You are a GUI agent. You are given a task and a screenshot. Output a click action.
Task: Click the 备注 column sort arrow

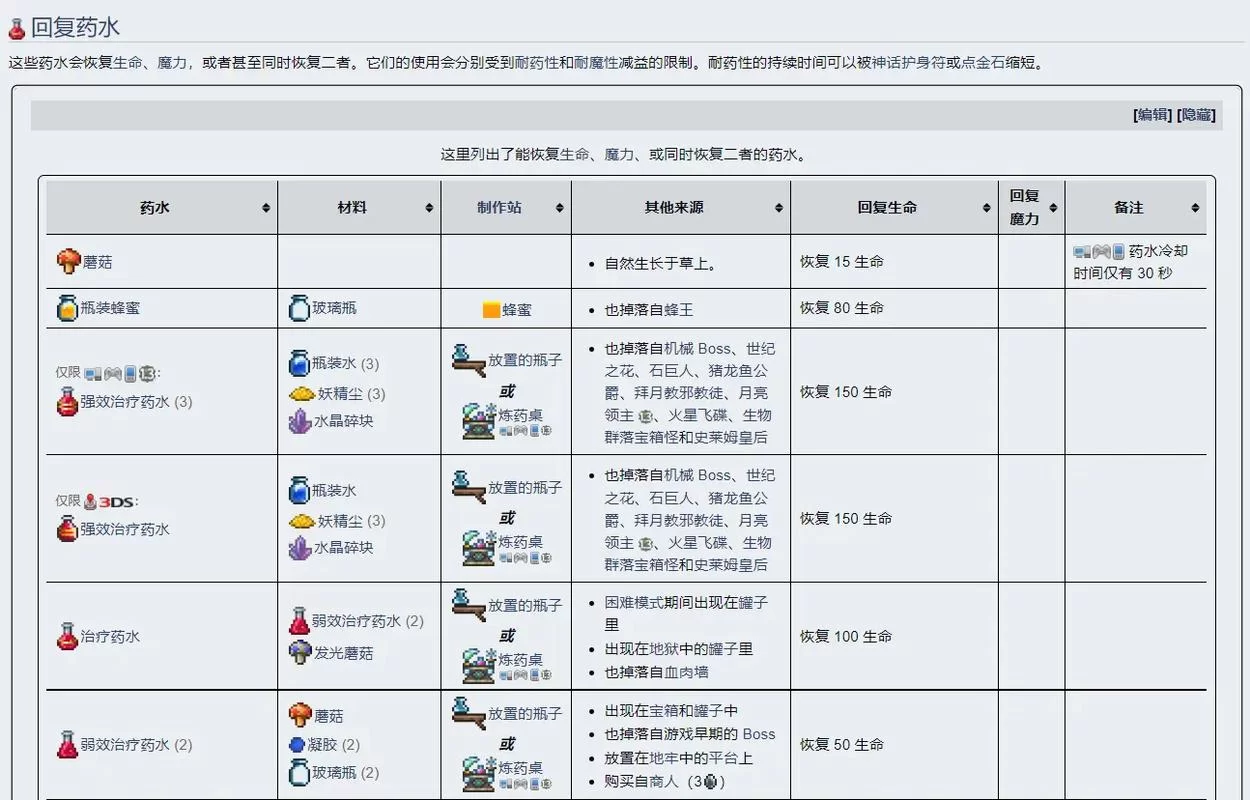pyautogui.click(x=1194, y=207)
